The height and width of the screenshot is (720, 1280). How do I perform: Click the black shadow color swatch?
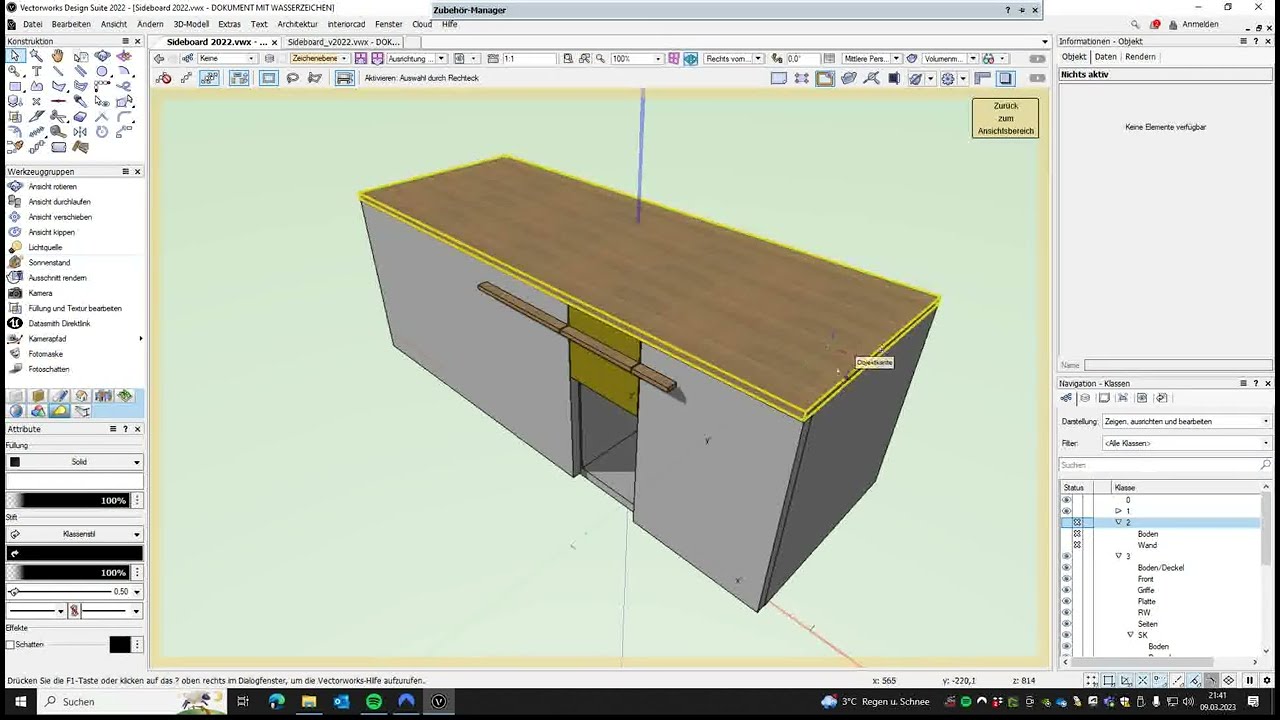pyautogui.click(x=120, y=645)
